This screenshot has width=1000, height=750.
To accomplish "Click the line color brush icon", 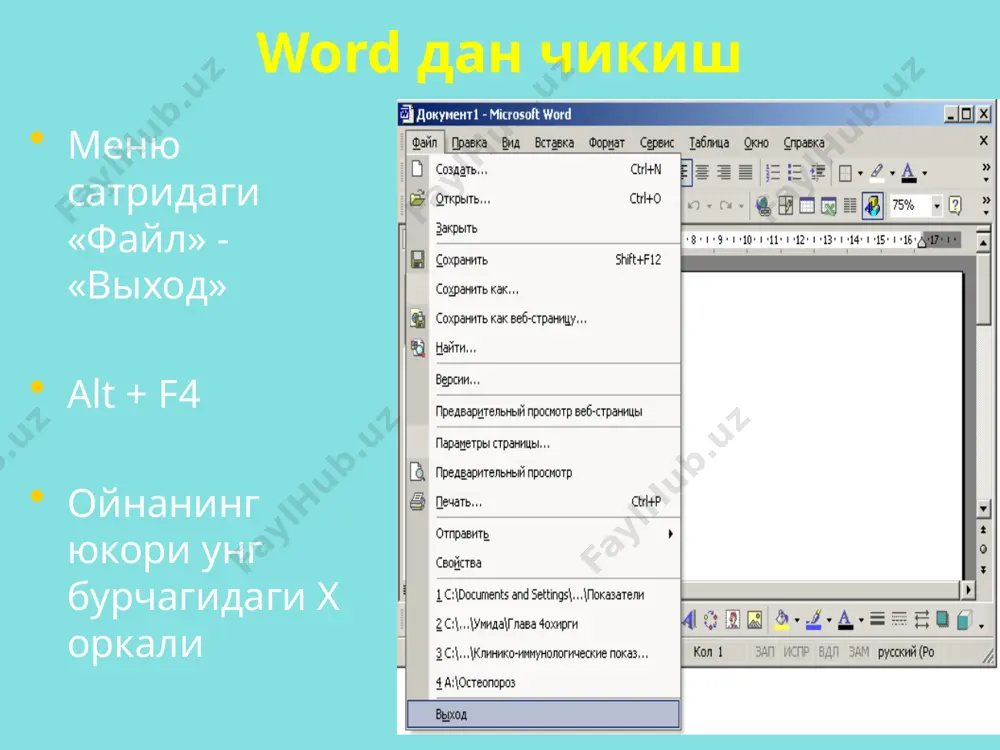I will point(814,619).
